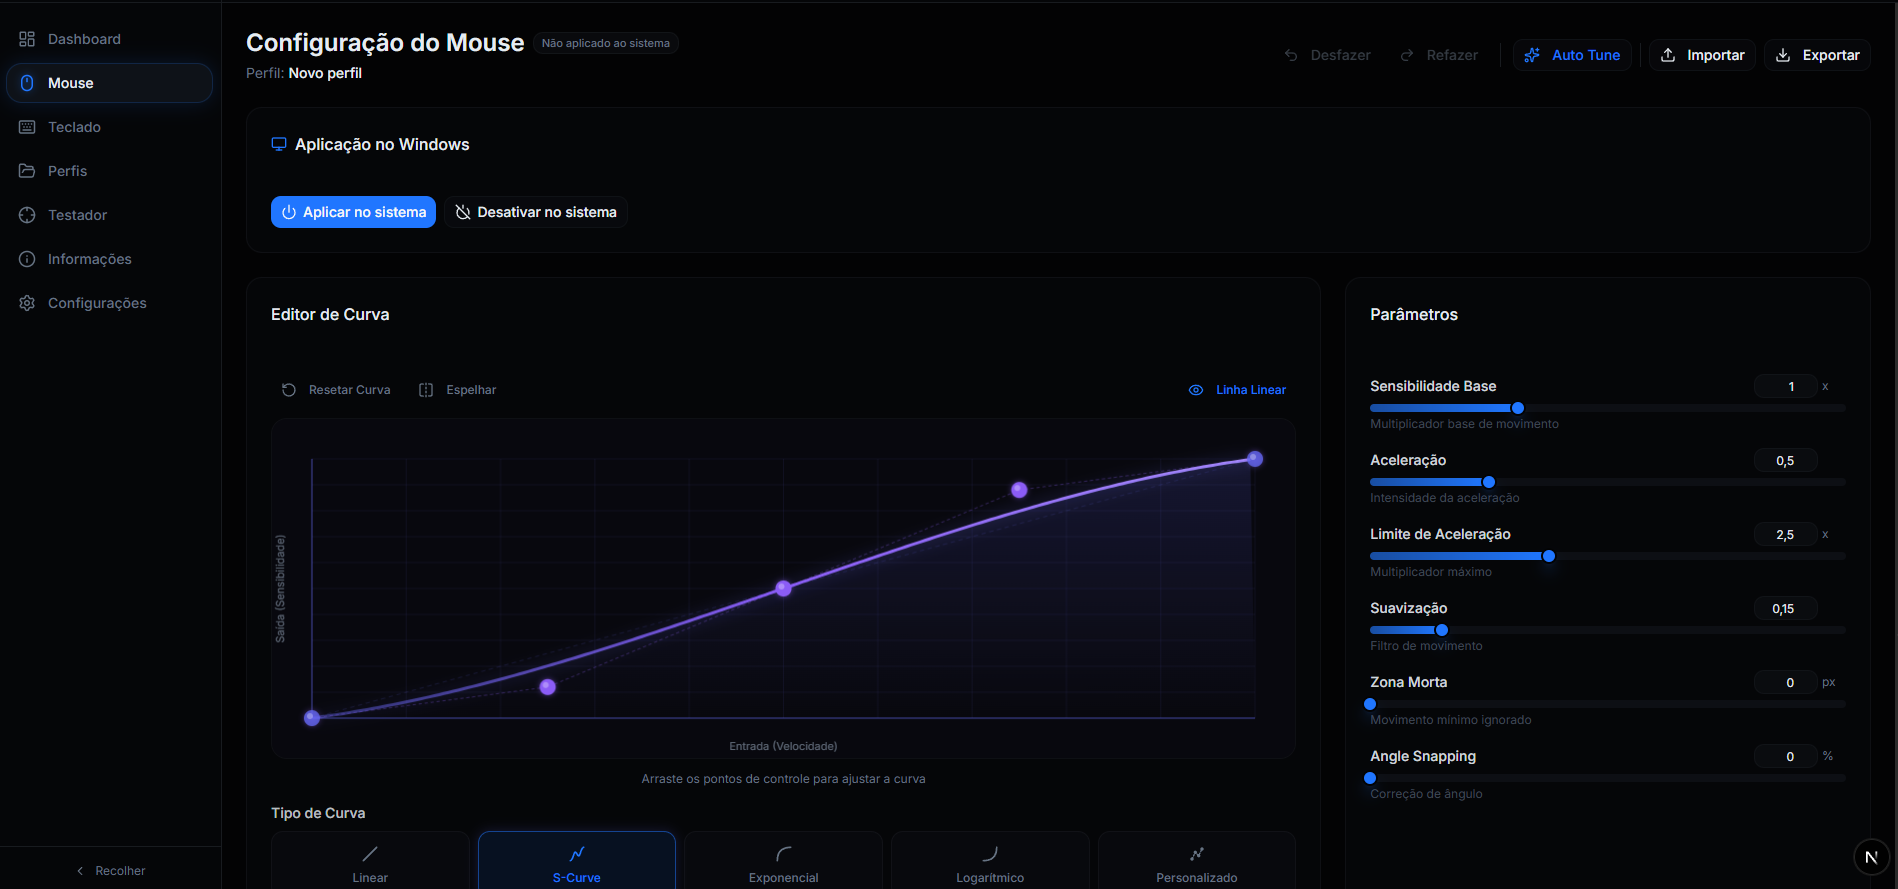The width and height of the screenshot is (1898, 889).
Task: Click the Zona Morta value field
Action: (x=1786, y=683)
